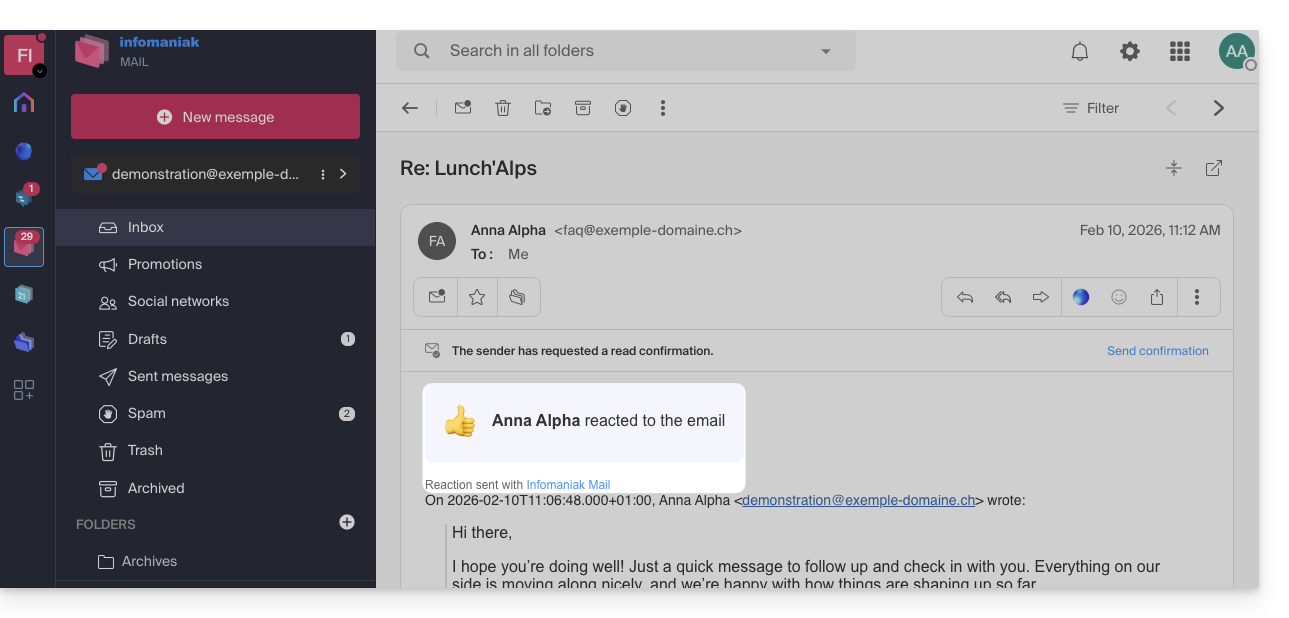Forward this email with arrow icon
The image size is (1289, 618).
[1041, 297]
